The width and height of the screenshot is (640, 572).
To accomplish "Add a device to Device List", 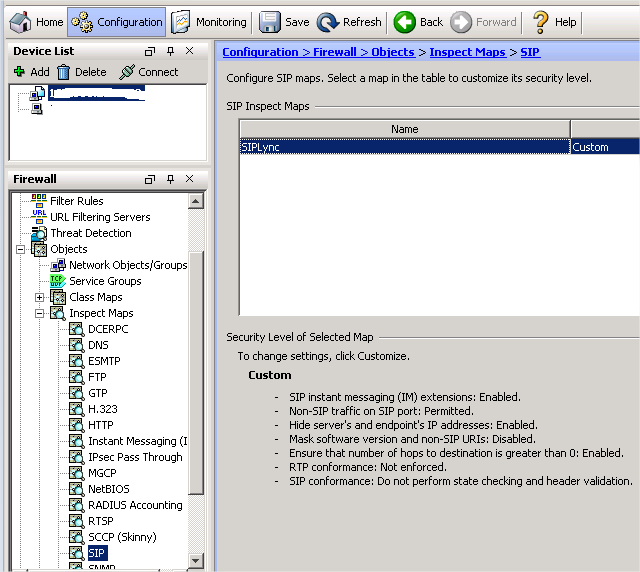I will pyautogui.click(x=31, y=72).
